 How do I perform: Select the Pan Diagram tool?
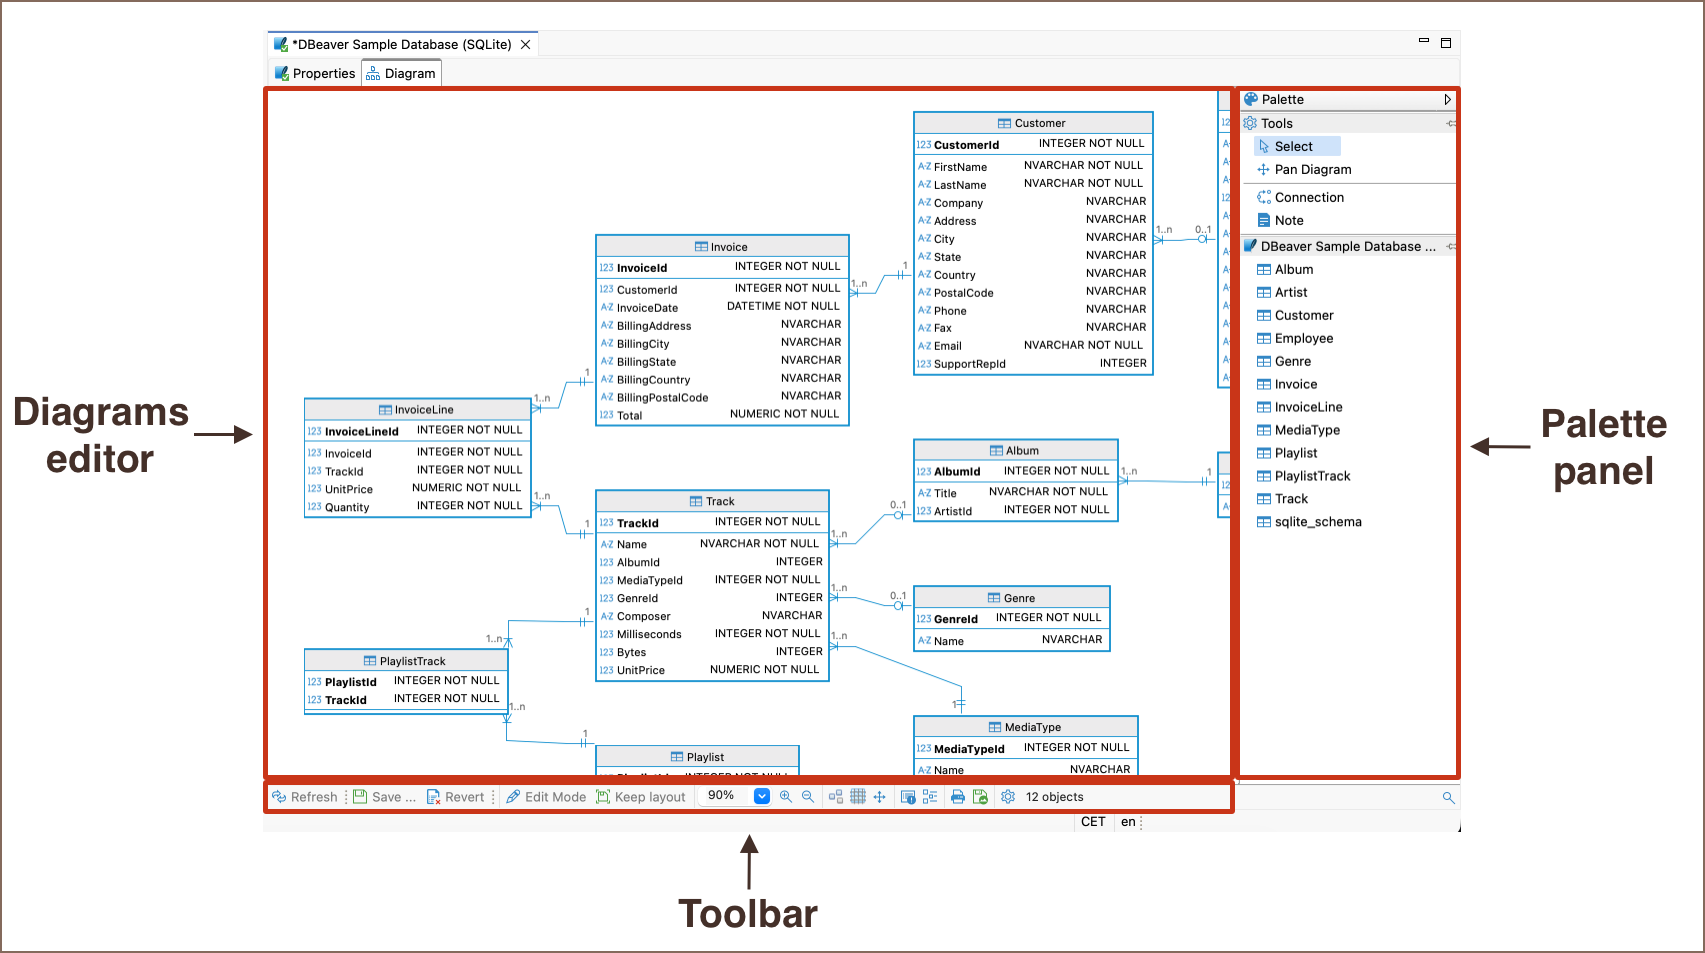pos(1312,170)
